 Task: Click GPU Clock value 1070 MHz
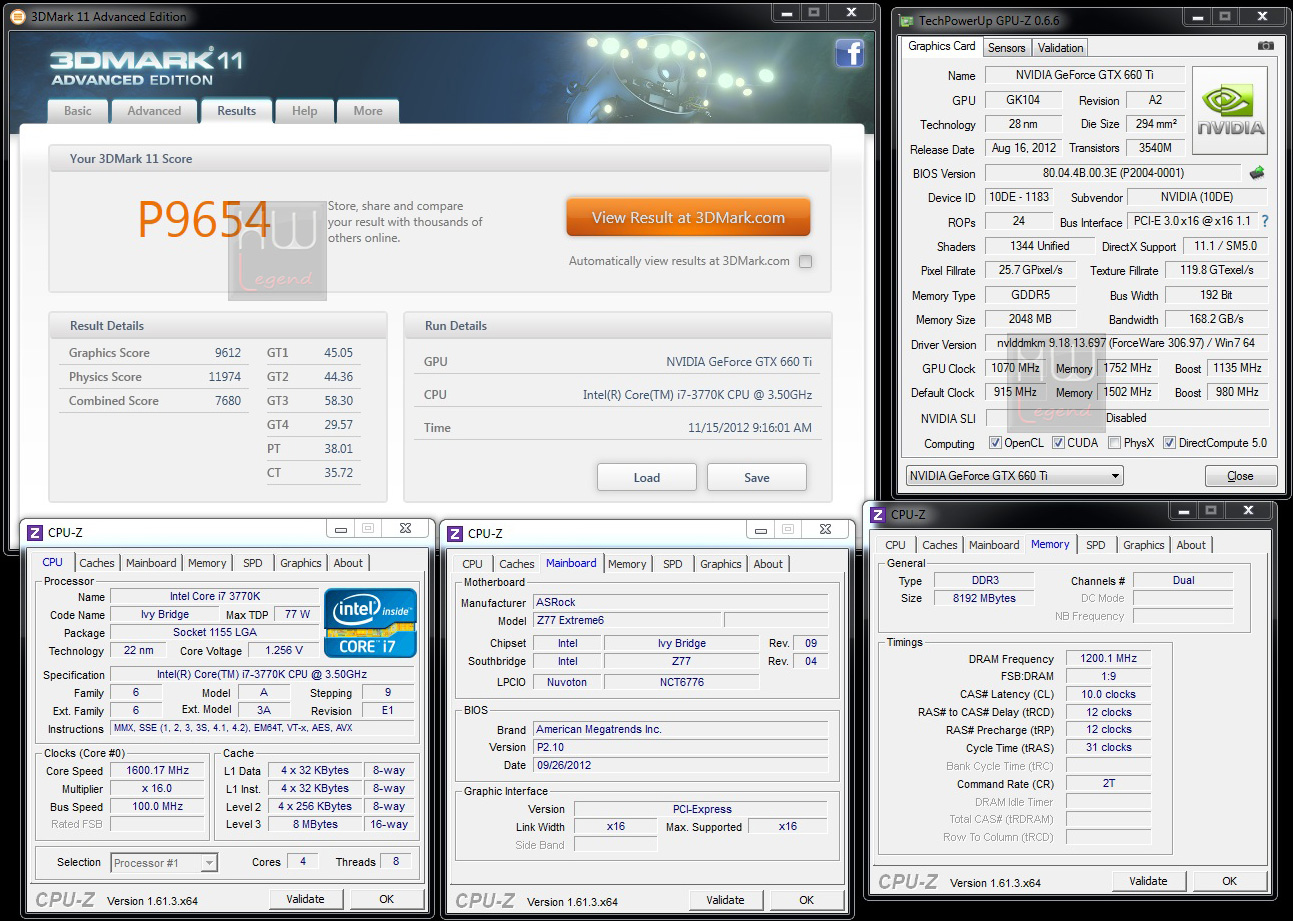pyautogui.click(x=1016, y=368)
